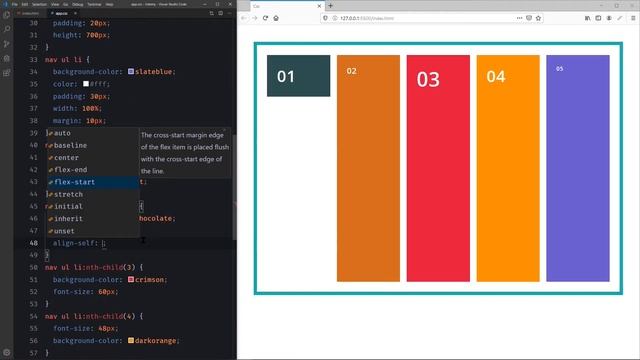Screen dimensions: 640x360
Task: Show site information icon in address bar
Action: (334, 18)
